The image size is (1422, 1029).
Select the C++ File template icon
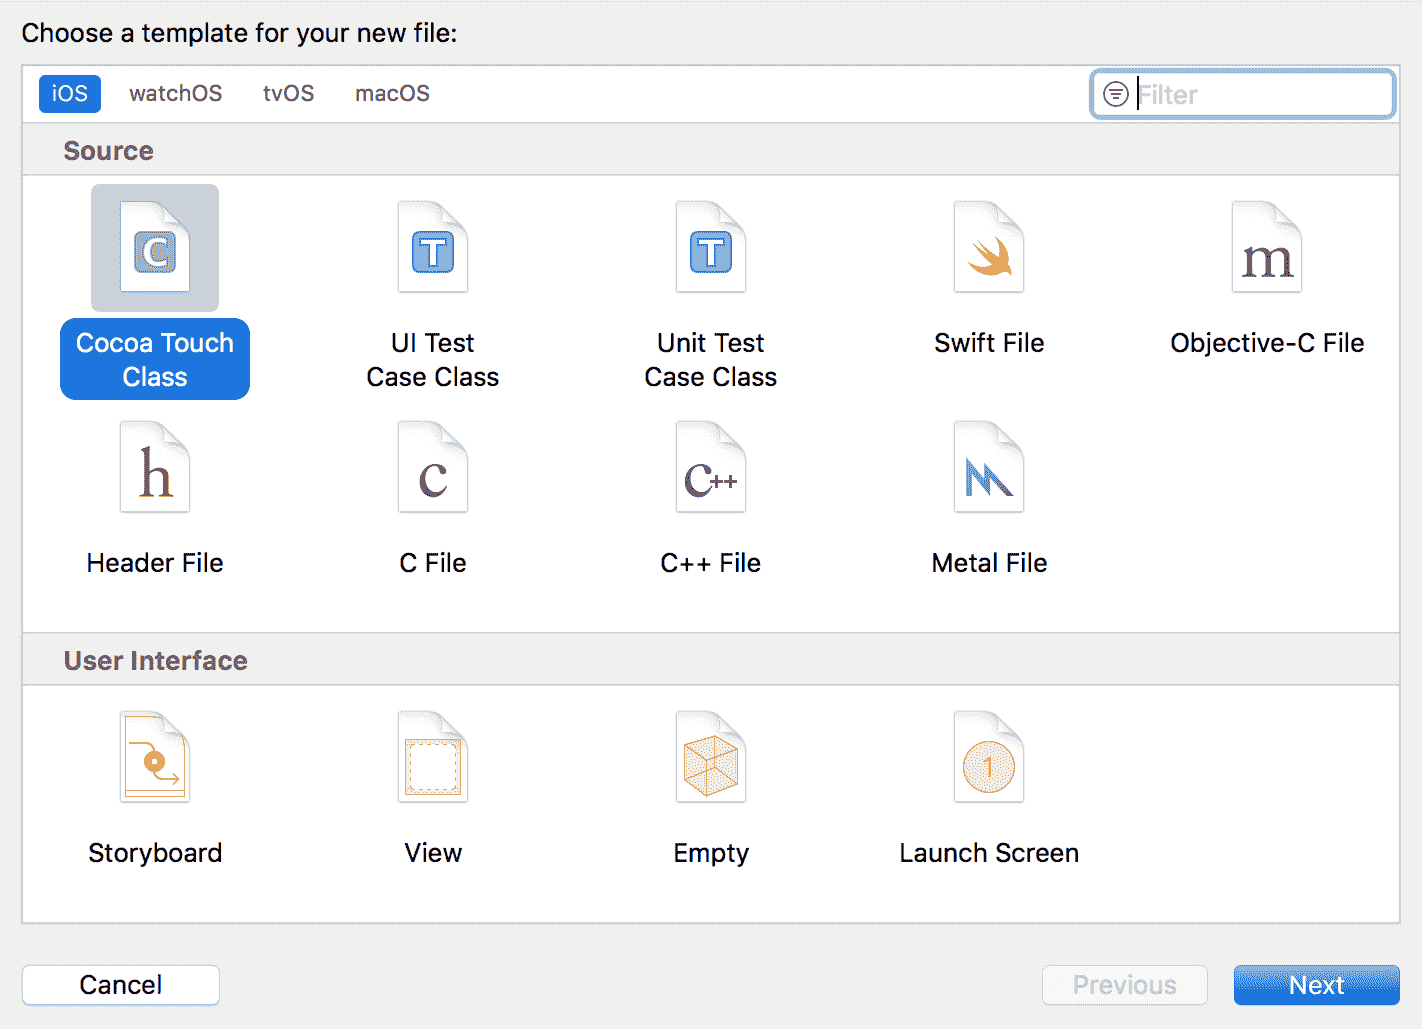coord(711,468)
